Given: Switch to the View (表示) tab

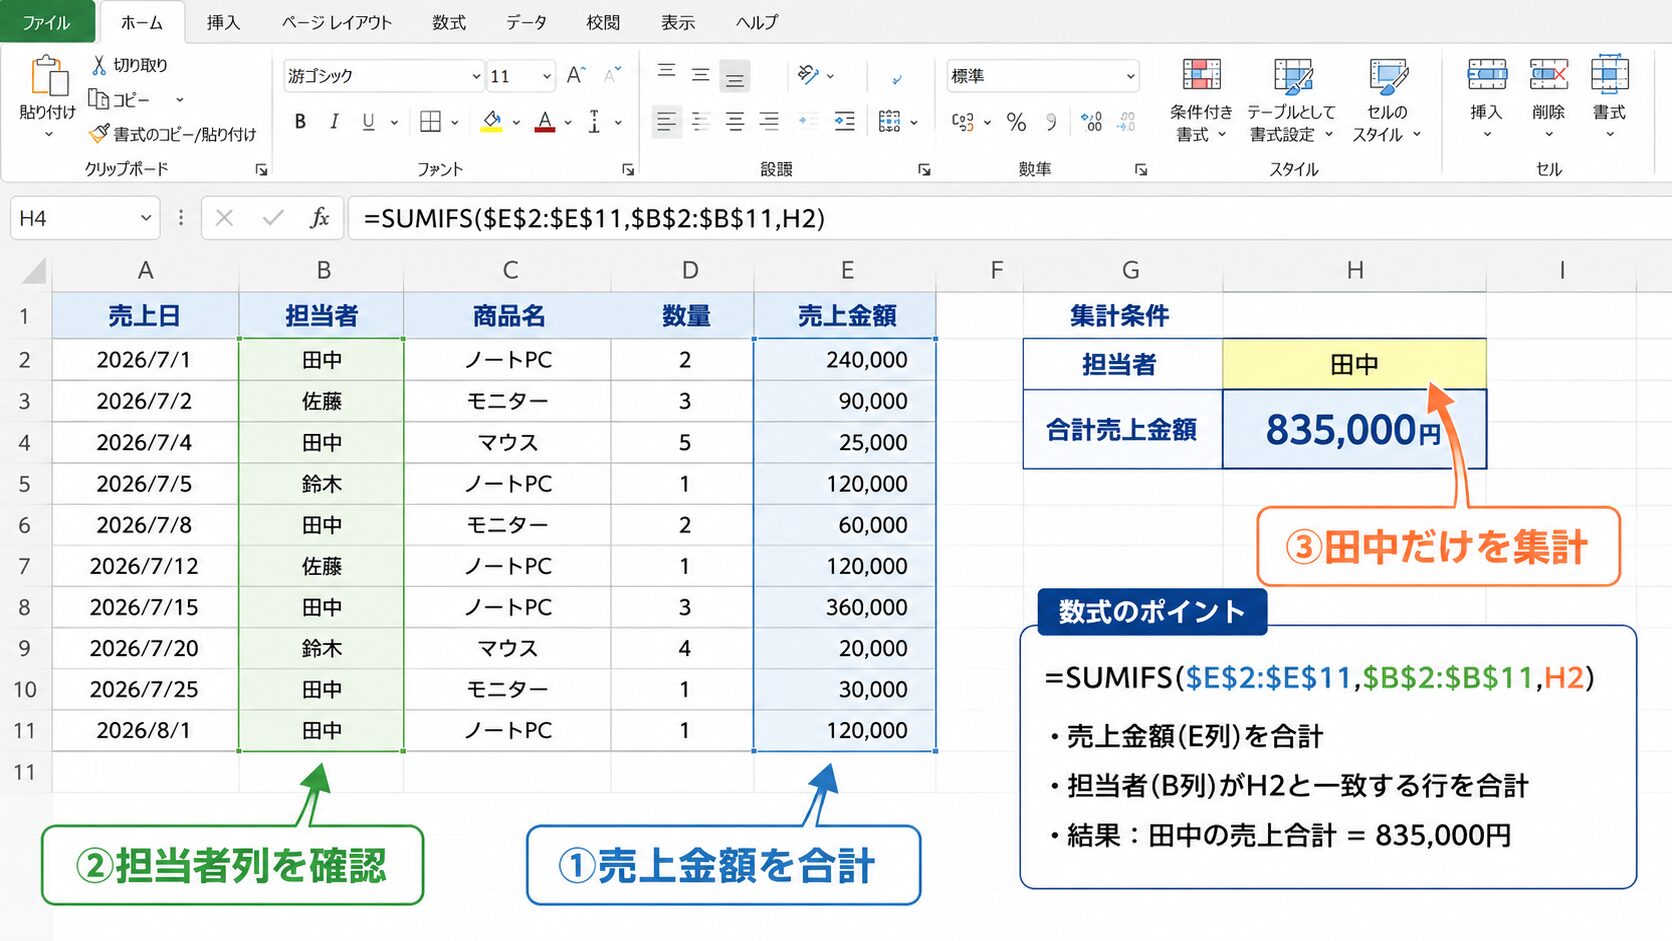Looking at the screenshot, I should [678, 22].
